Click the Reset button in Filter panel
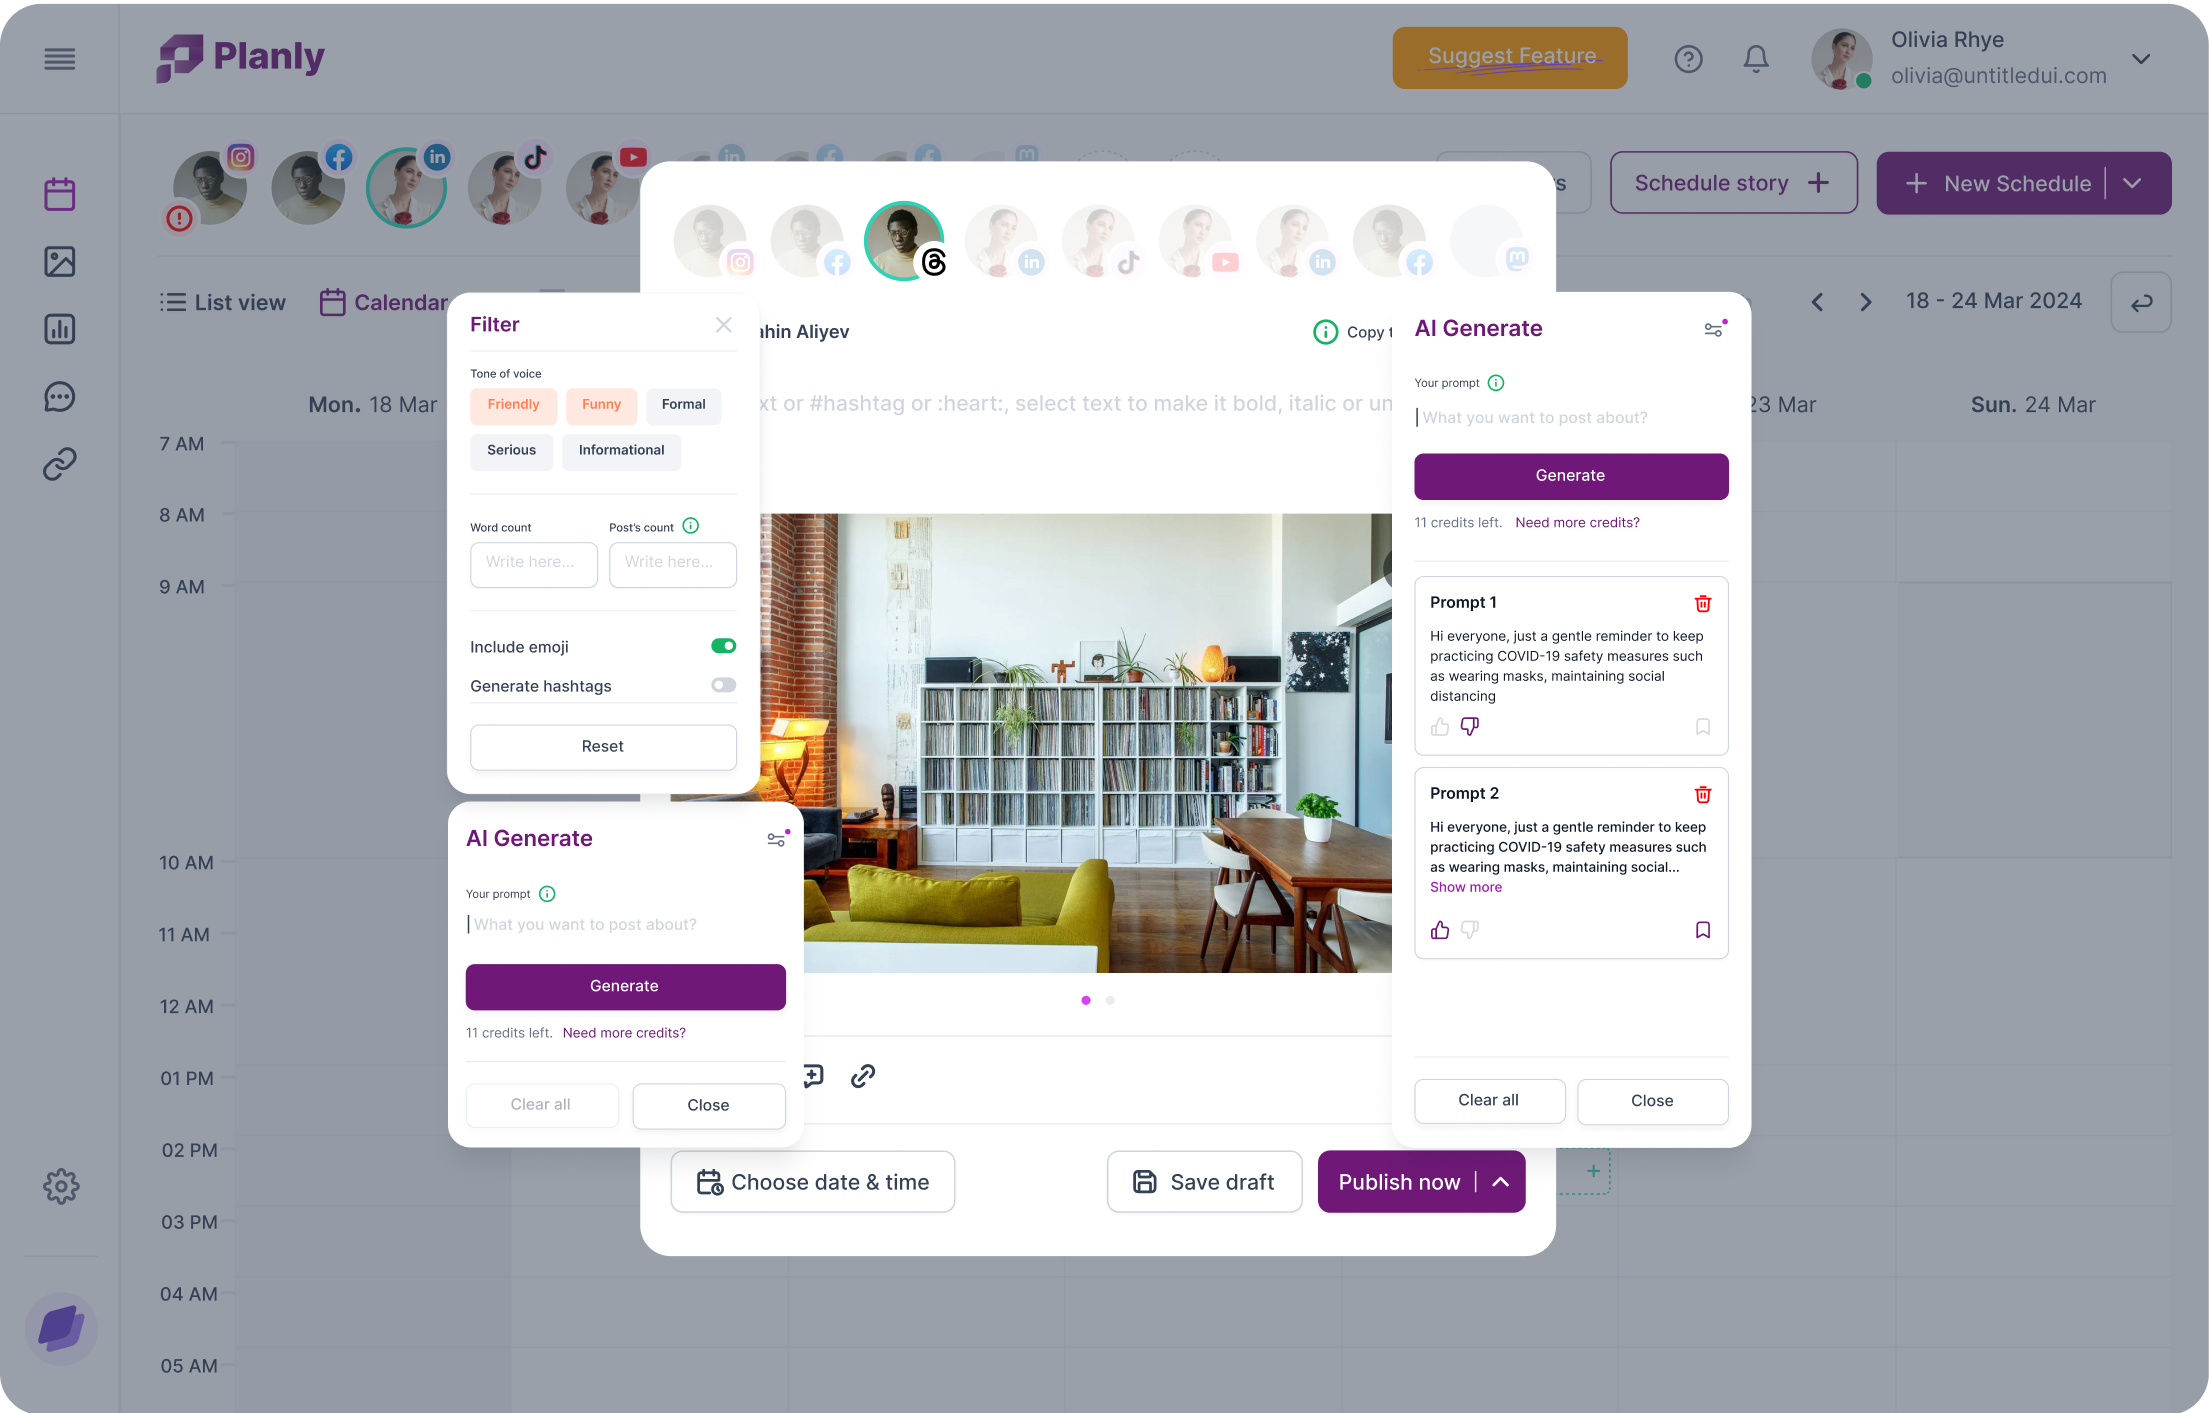This screenshot has width=2209, height=1413. click(602, 745)
